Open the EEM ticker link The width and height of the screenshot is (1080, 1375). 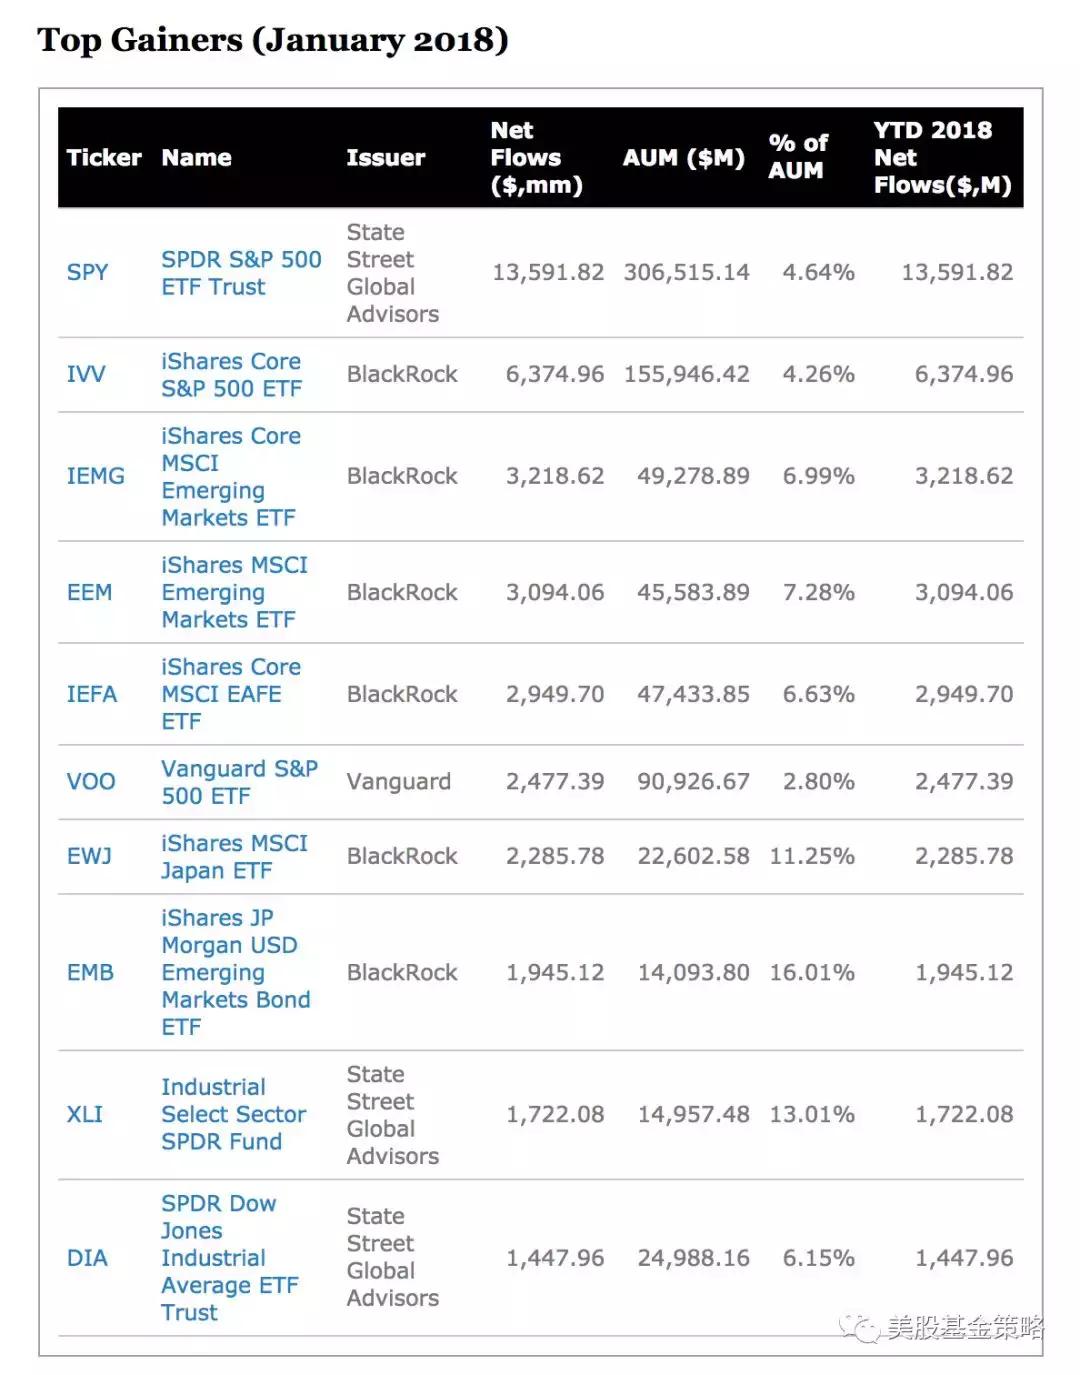pyautogui.click(x=89, y=592)
